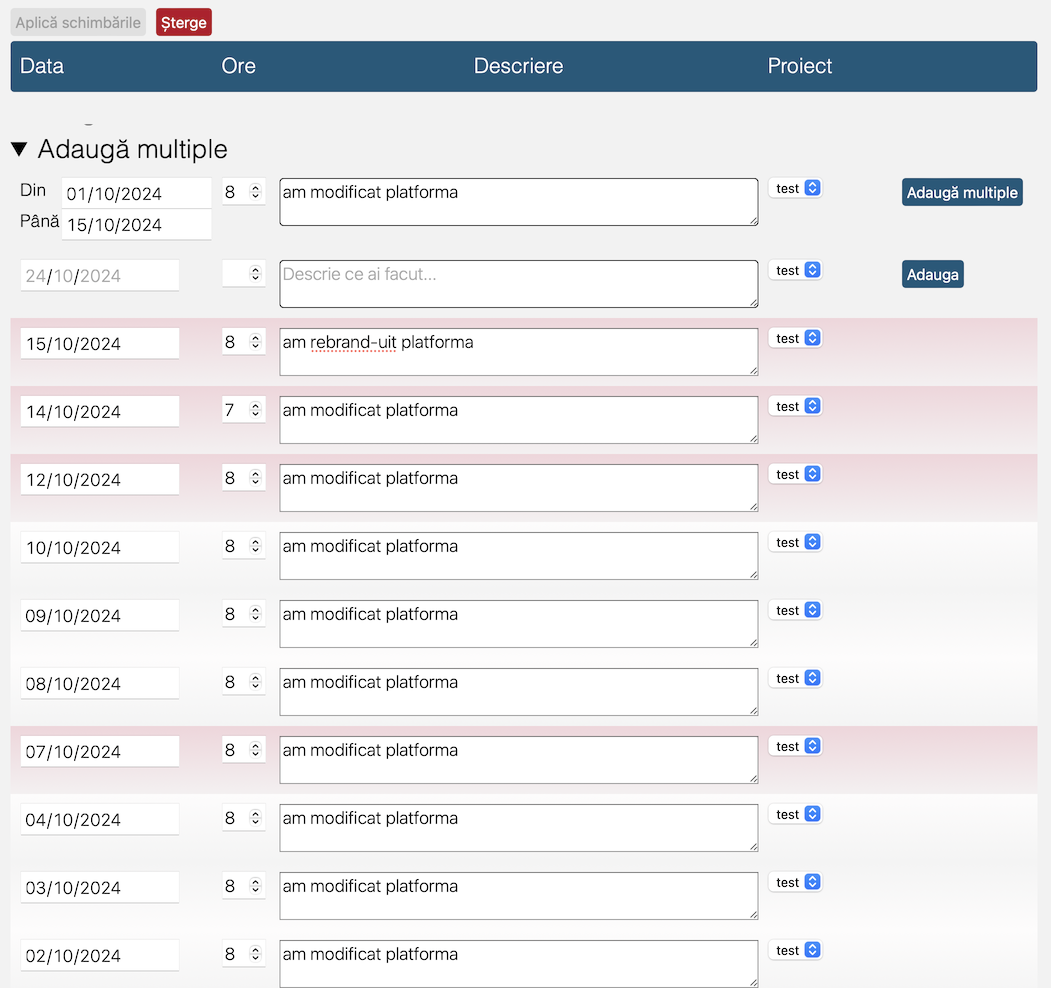This screenshot has height=988, width=1051.
Task: Open project dropdown for 10/10/2024 entry
Action: 796,542
